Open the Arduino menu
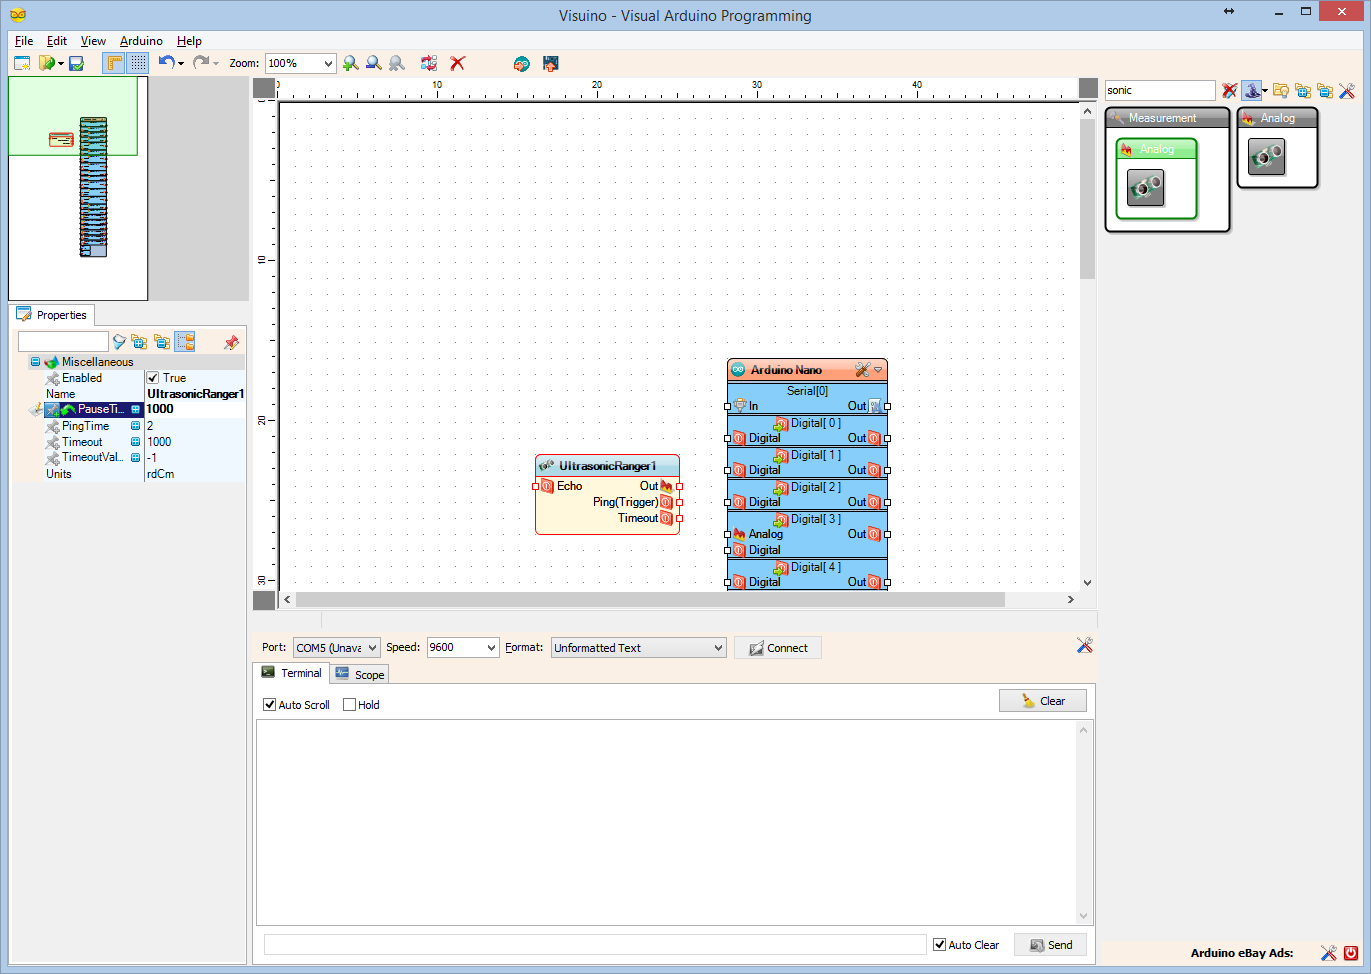 tap(140, 41)
